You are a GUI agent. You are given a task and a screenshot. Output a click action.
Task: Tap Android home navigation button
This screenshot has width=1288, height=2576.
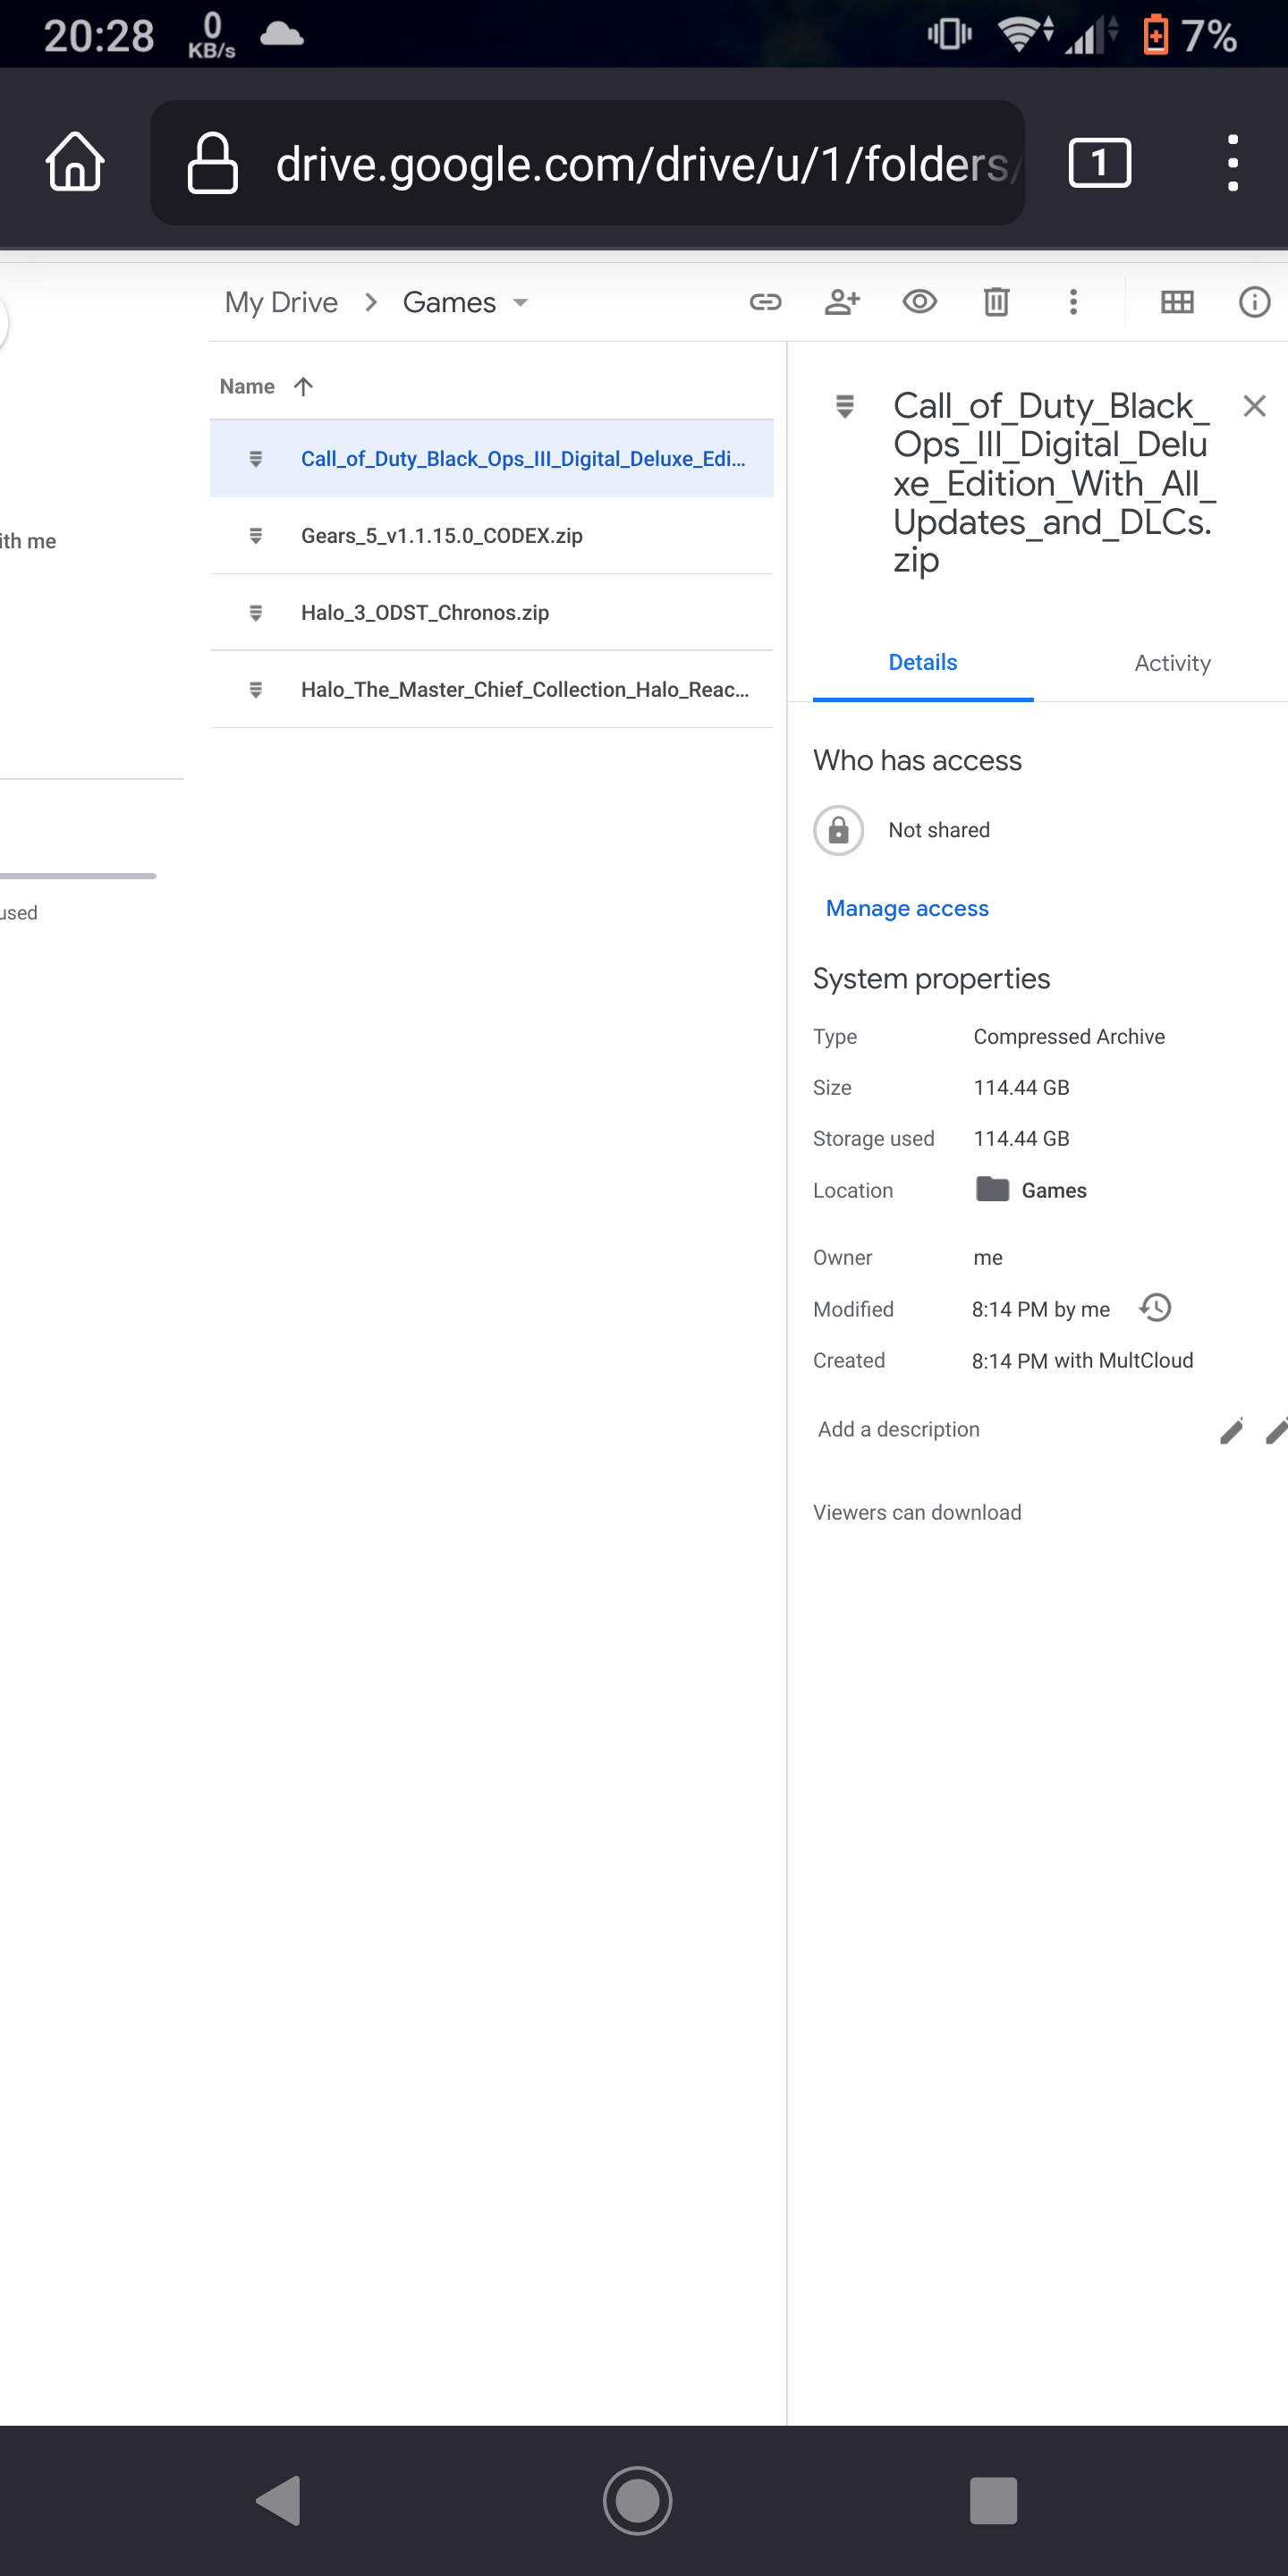click(637, 2501)
